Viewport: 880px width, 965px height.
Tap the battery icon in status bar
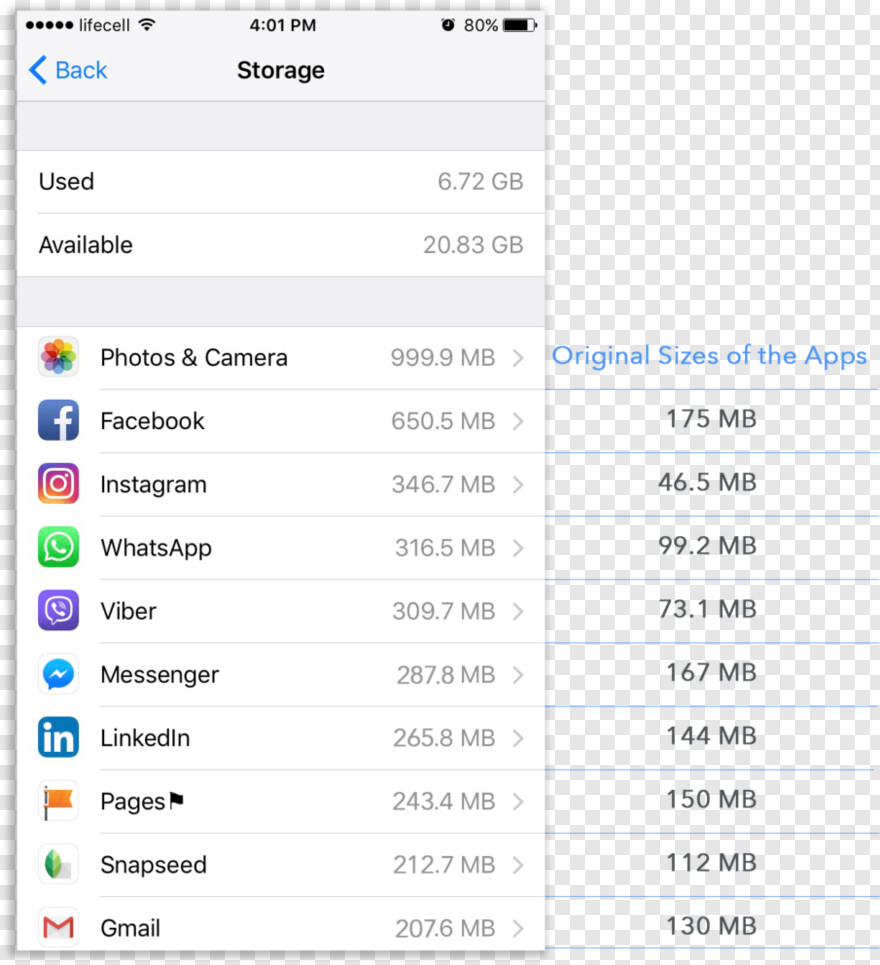(x=519, y=25)
